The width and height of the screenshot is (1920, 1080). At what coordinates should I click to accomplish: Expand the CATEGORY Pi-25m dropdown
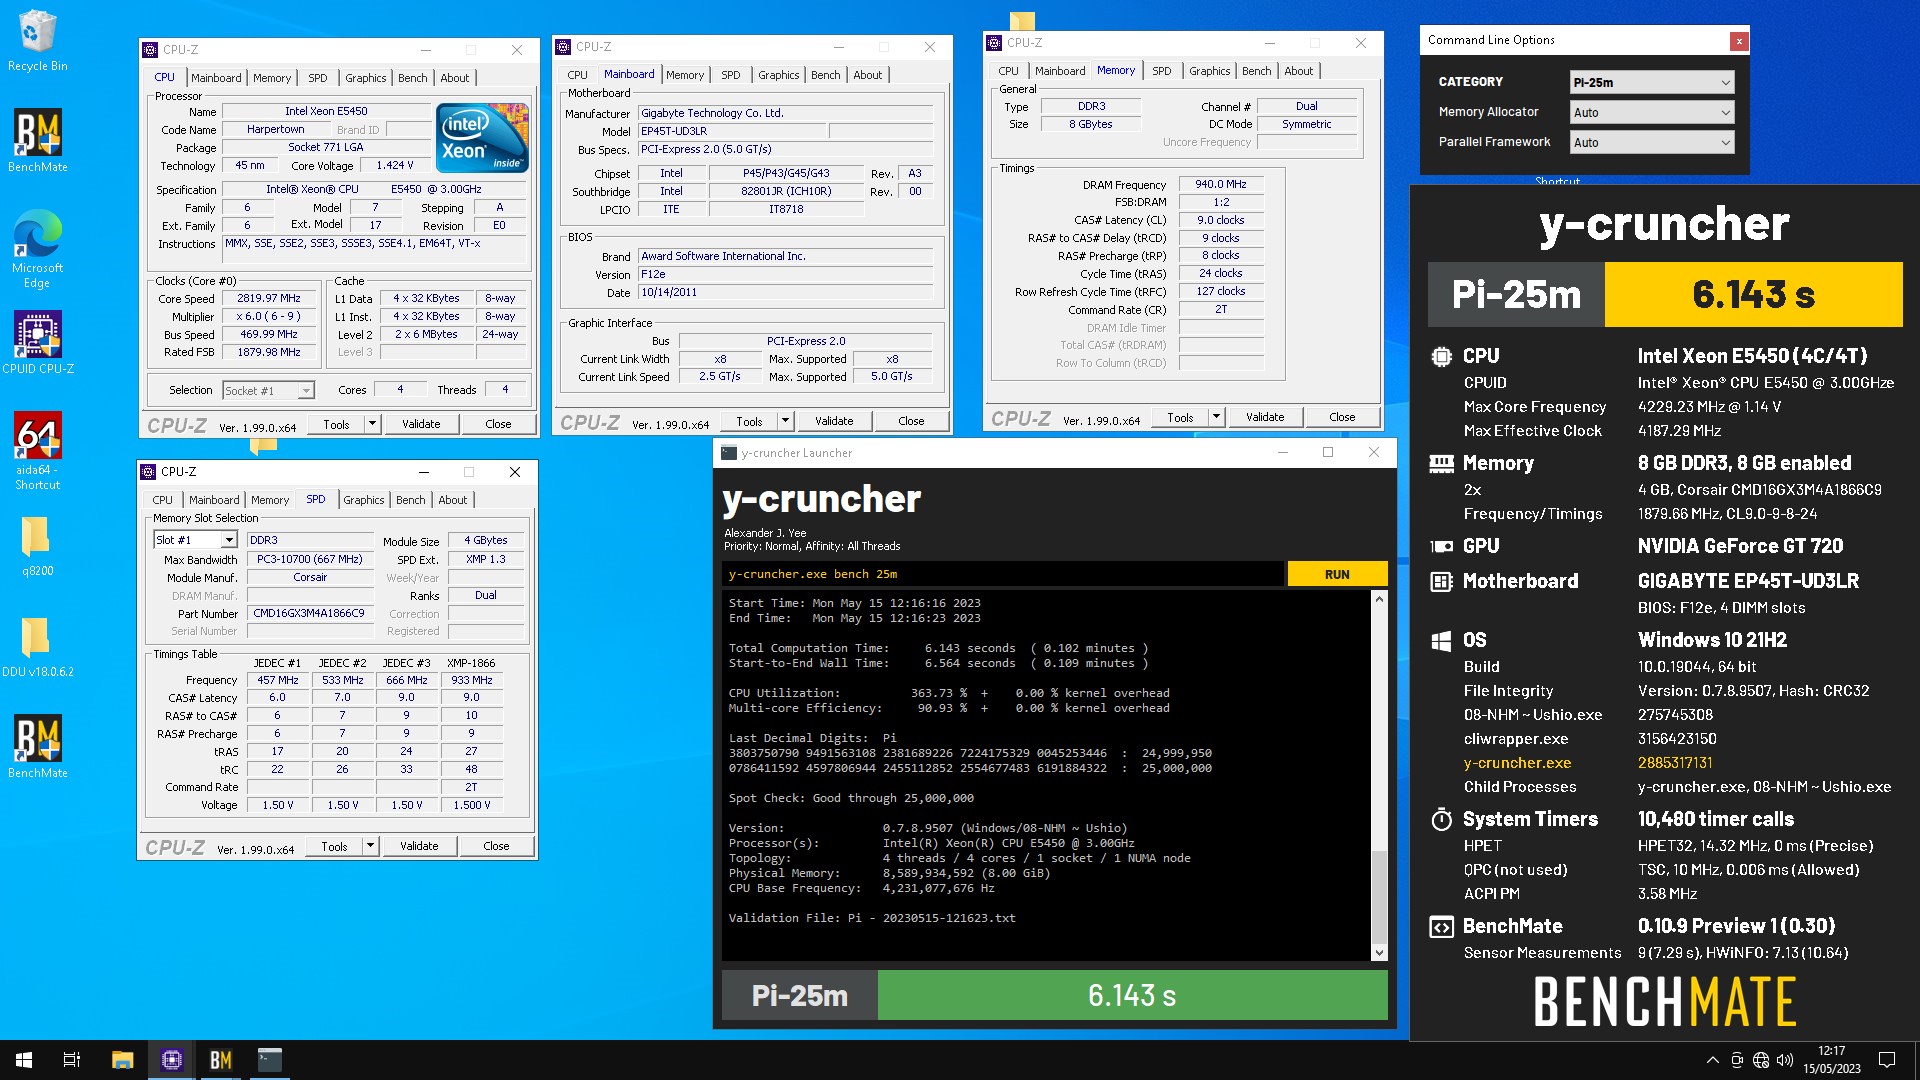click(1651, 82)
